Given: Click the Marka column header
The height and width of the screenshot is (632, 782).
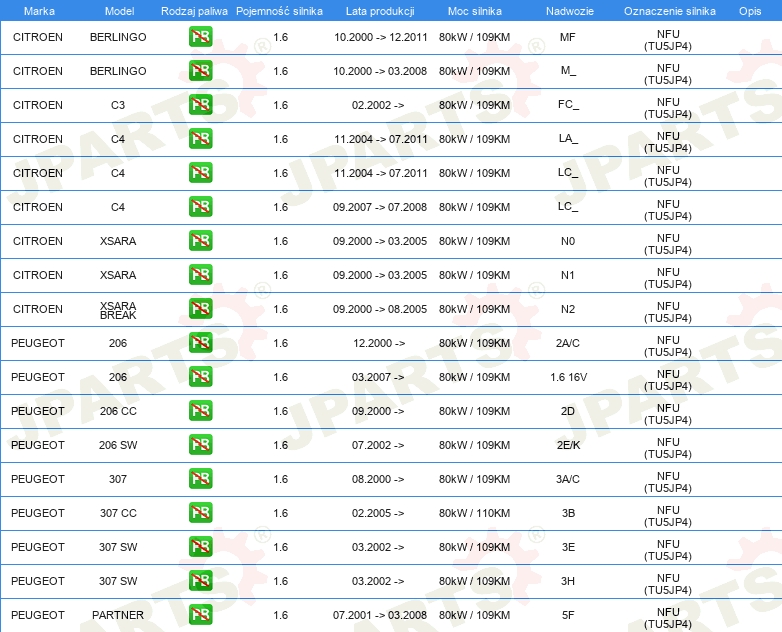Looking at the screenshot, I should click(39, 11).
